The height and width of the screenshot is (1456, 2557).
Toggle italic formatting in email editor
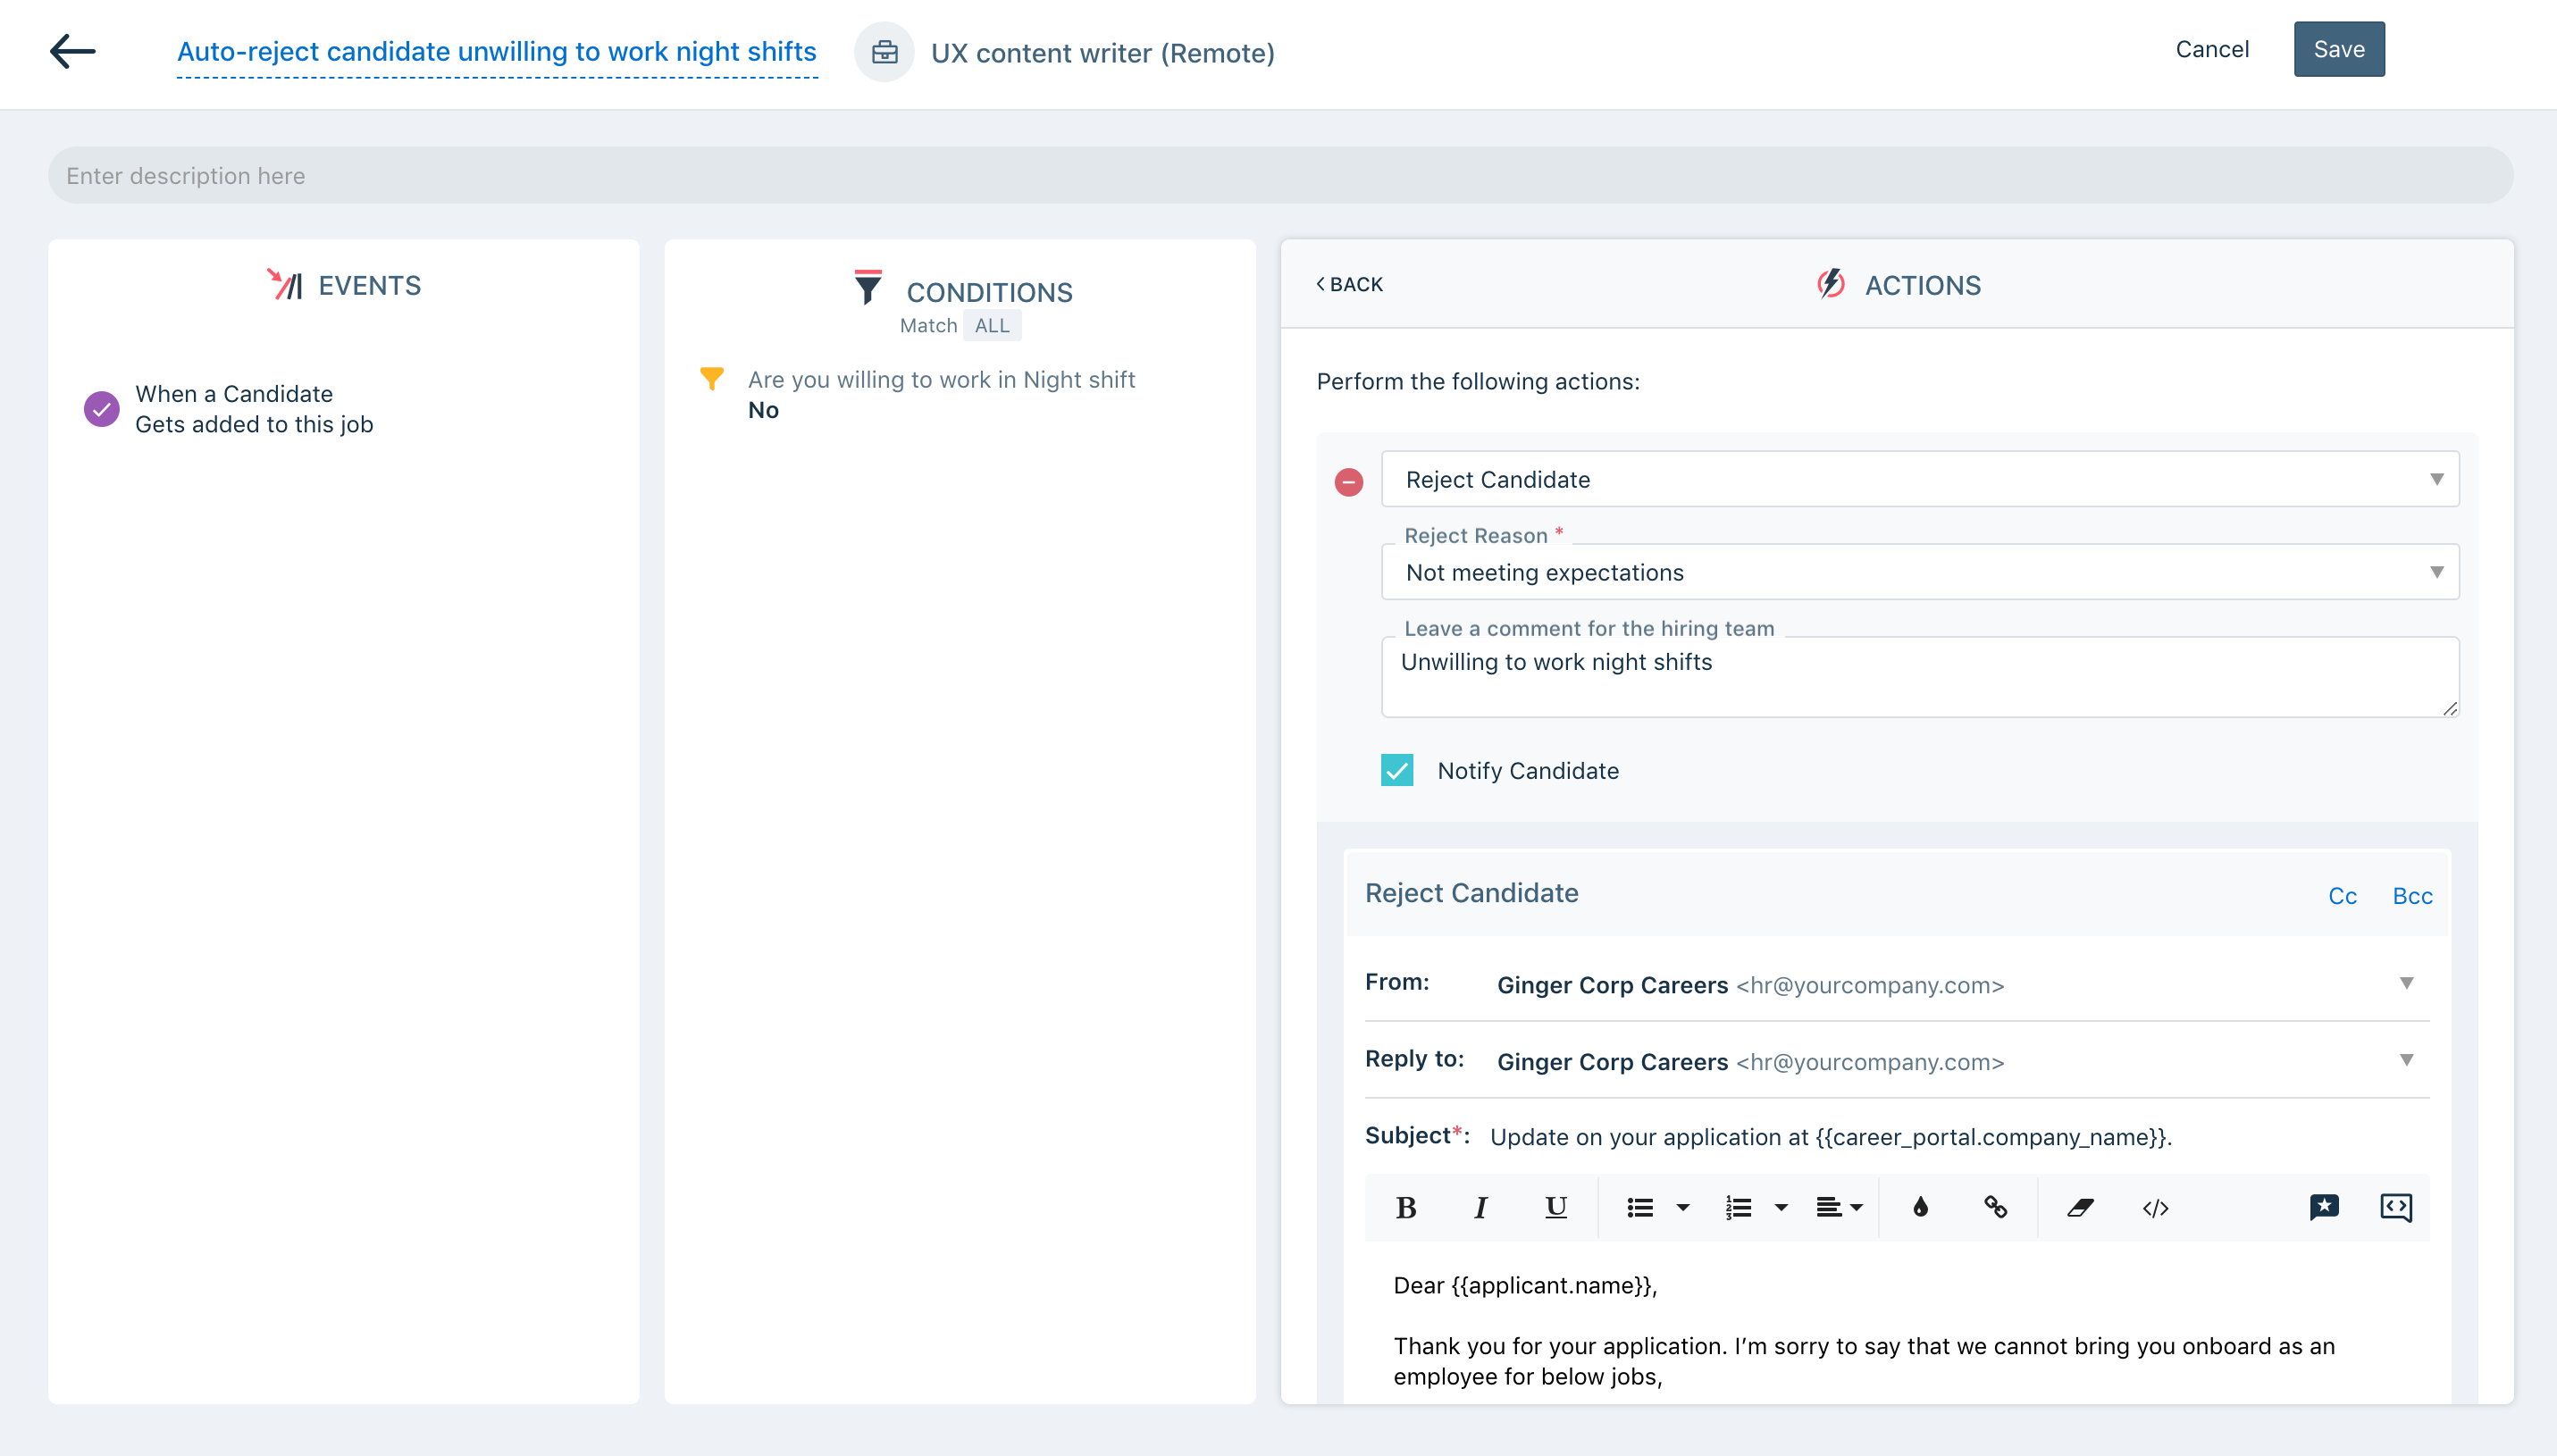pos(1481,1208)
